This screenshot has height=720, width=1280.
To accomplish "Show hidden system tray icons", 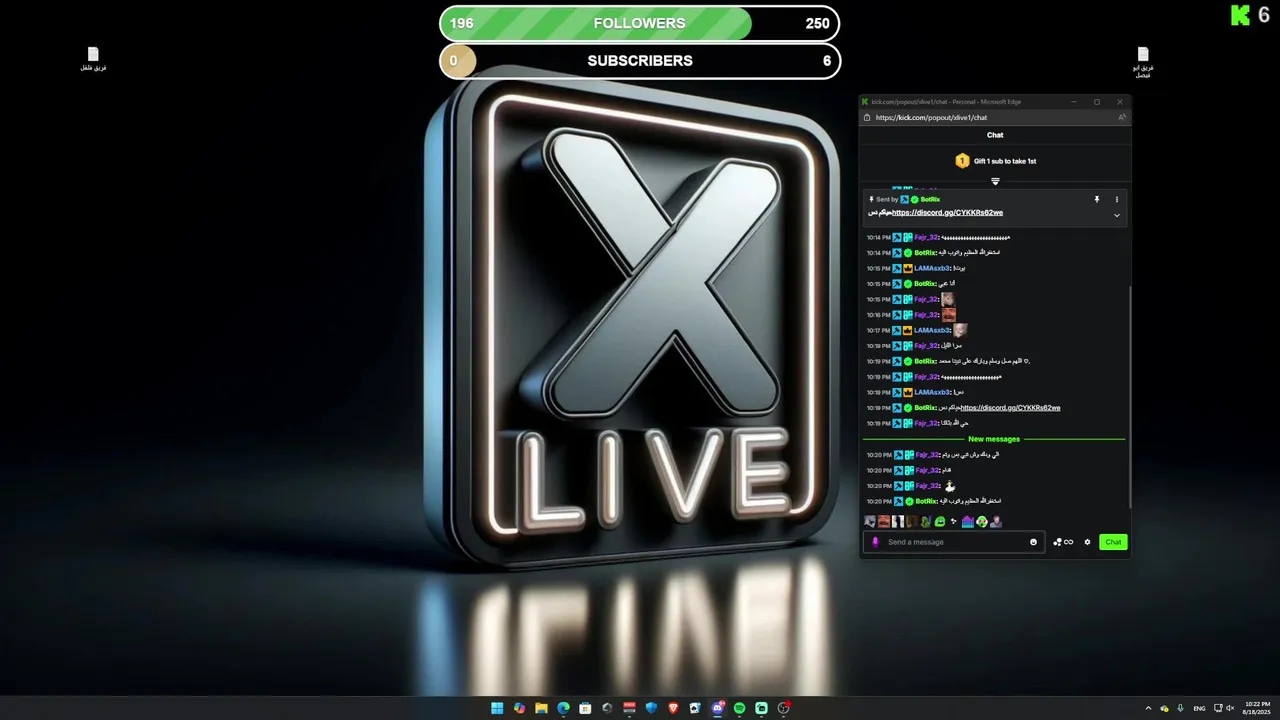I will click(1148, 708).
